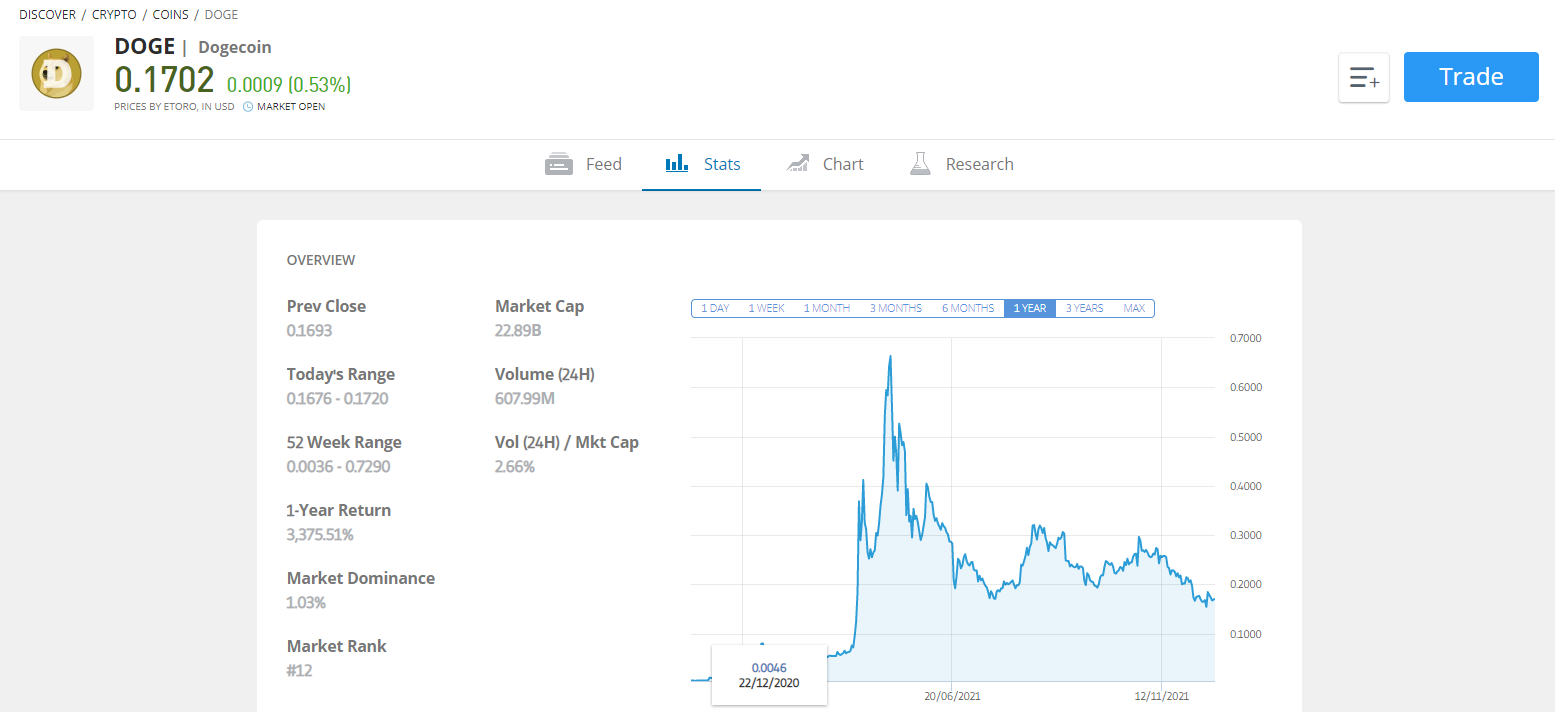1555x712 pixels.
Task: Select 3 YEARS chart range
Action: [x=1084, y=308]
